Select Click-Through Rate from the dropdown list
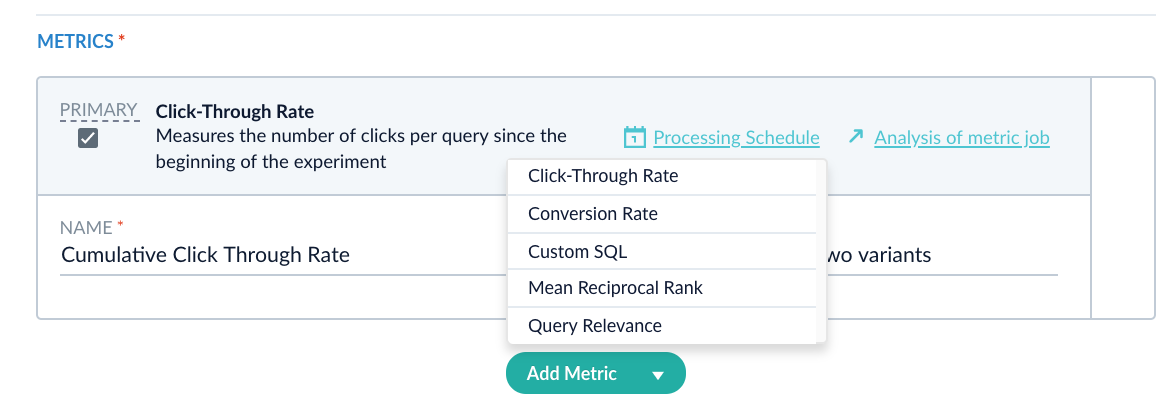The height and width of the screenshot is (416, 1176). point(603,176)
